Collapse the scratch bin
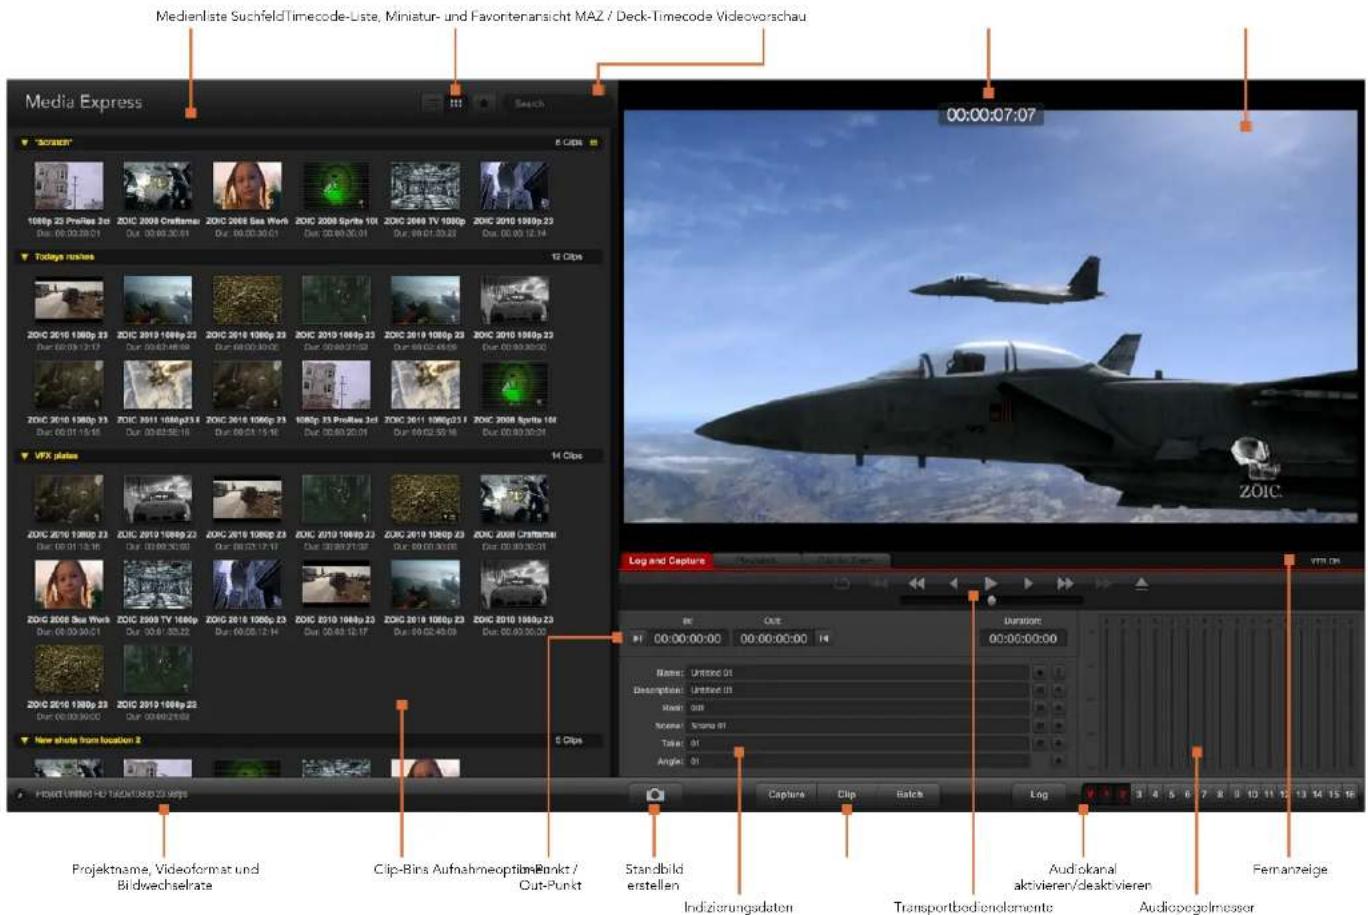Image resolution: width=1368 pixels, height=915 pixels. click(x=24, y=143)
